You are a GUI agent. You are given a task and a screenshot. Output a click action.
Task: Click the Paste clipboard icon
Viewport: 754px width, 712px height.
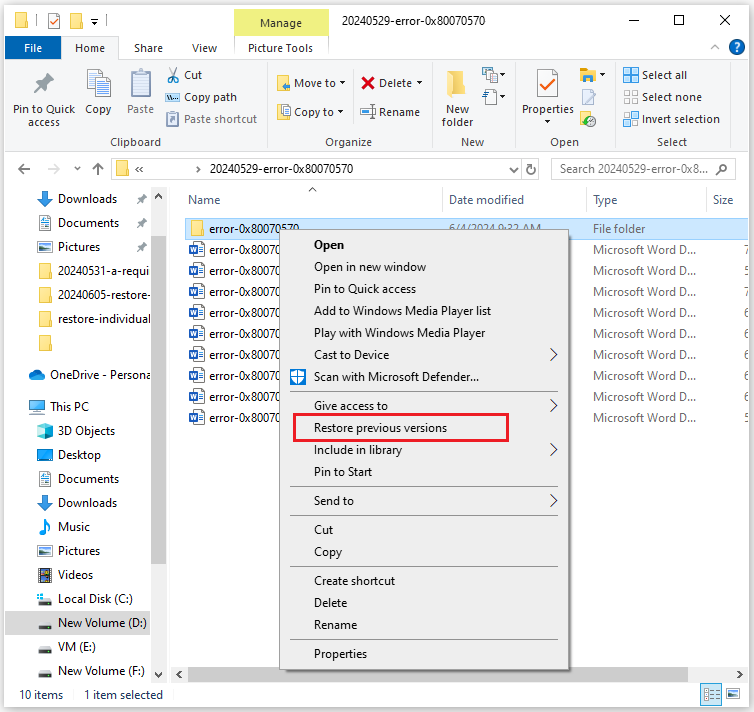[x=141, y=84]
